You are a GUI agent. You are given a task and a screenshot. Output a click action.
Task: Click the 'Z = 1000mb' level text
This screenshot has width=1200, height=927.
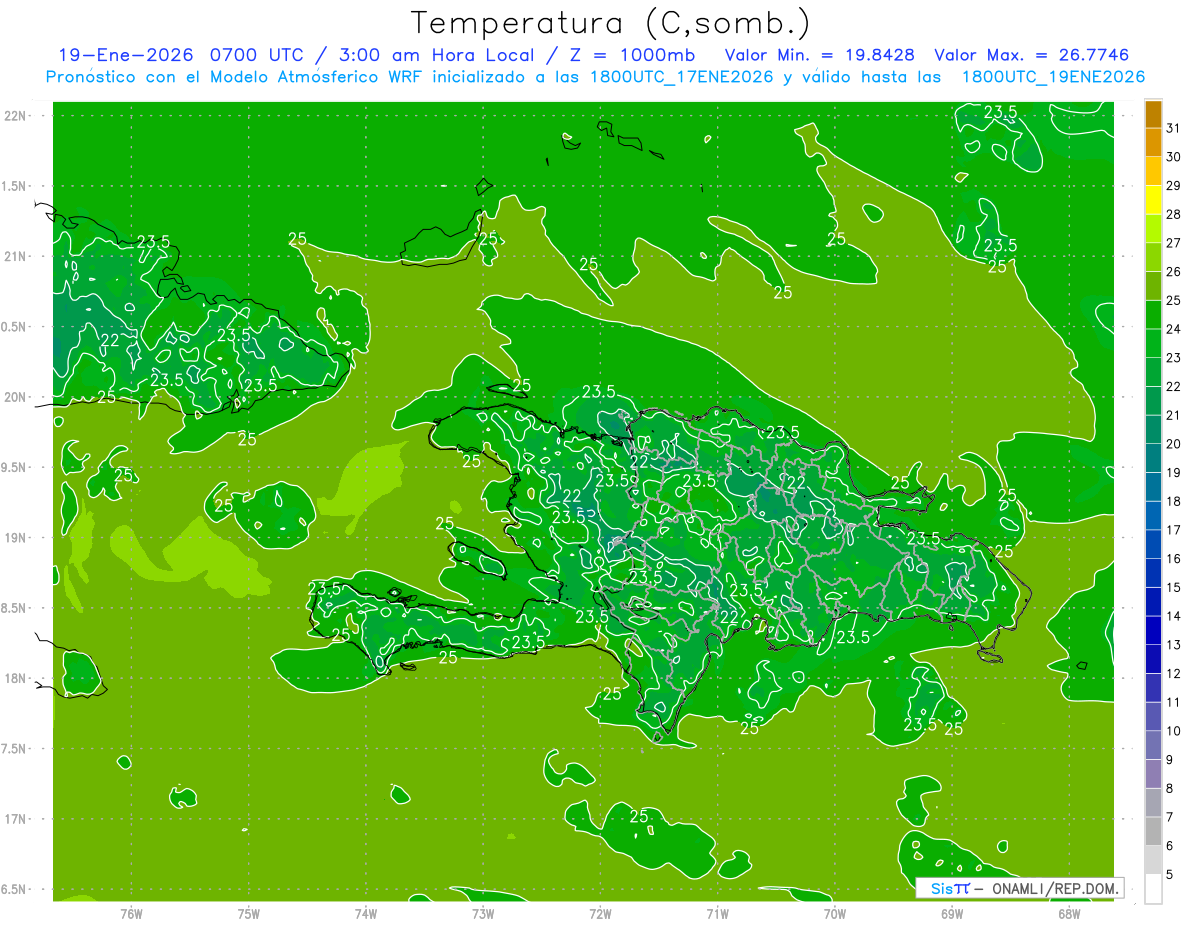(x=631, y=55)
